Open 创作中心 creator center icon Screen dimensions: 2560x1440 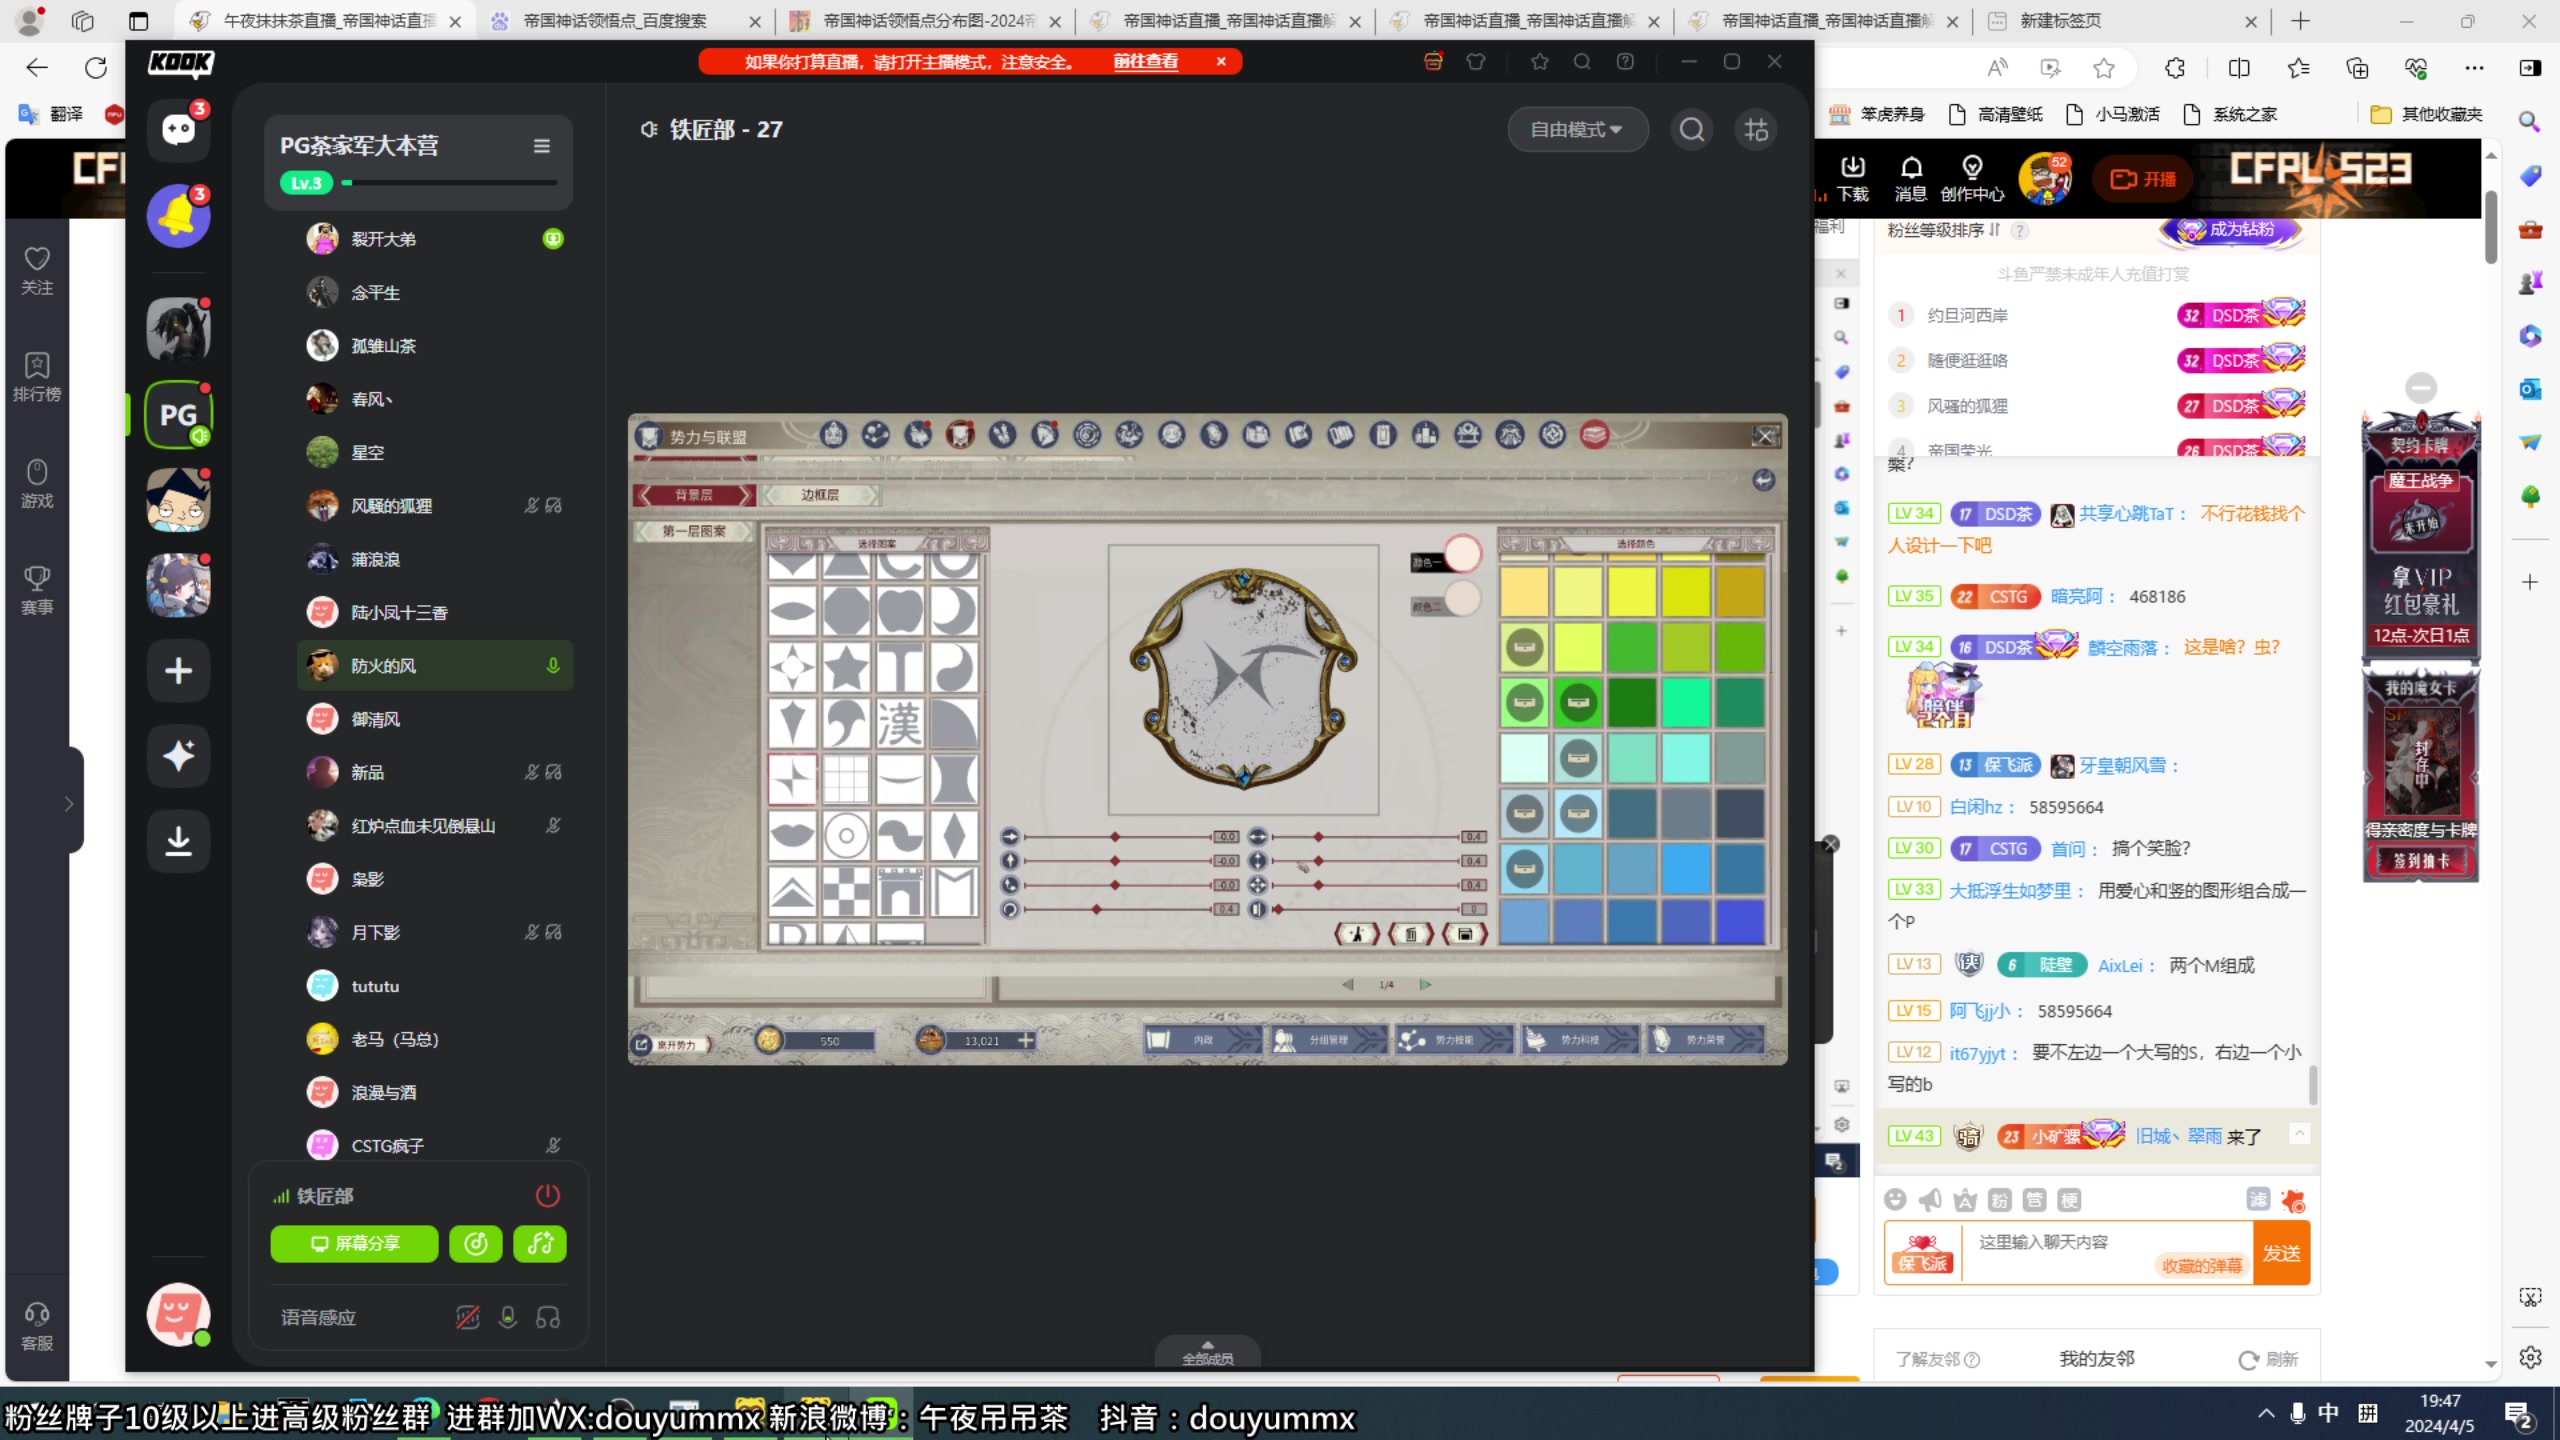click(x=1972, y=179)
